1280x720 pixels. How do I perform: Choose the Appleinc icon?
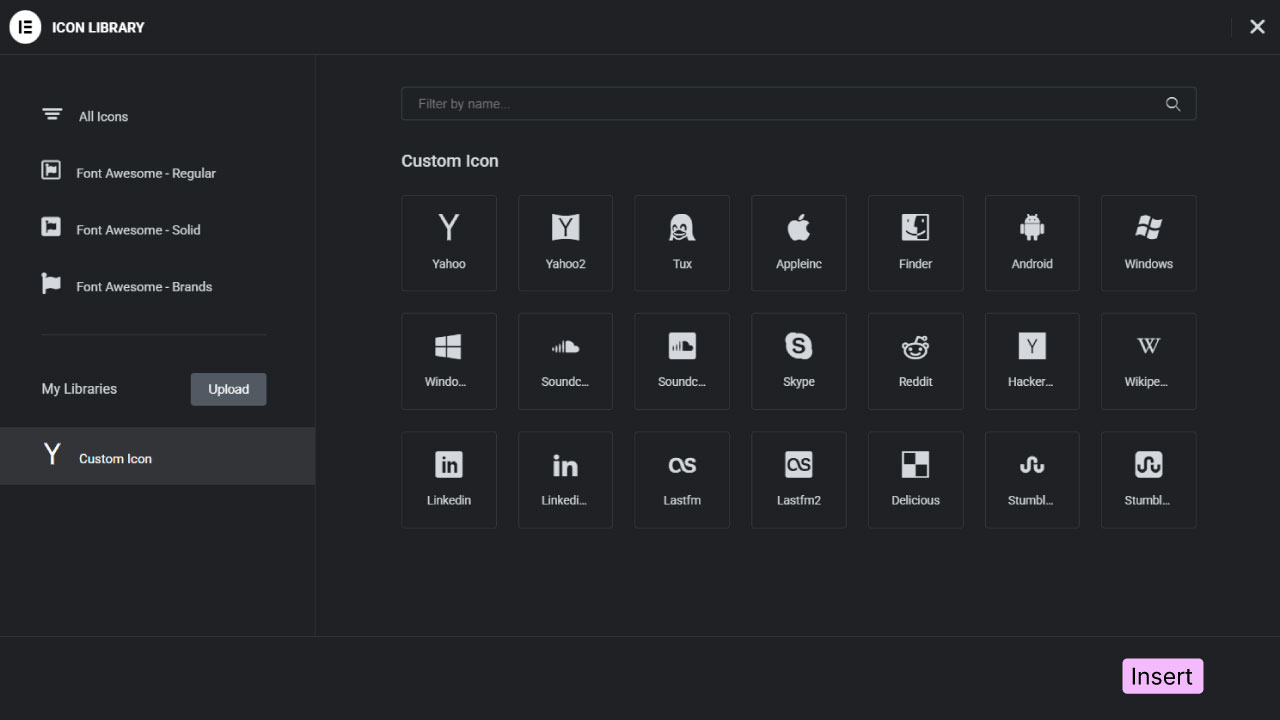(x=798, y=243)
